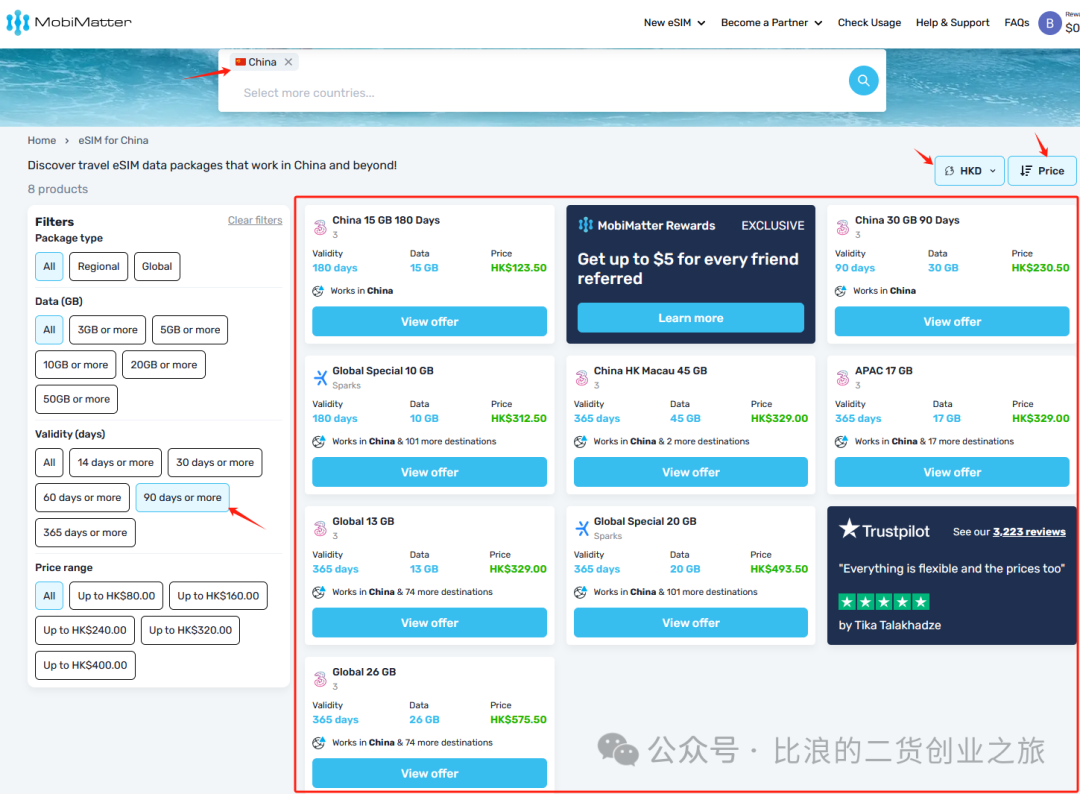The image size is (1080, 794).
Task: View offer for Global Special 10 GB
Action: coord(430,472)
